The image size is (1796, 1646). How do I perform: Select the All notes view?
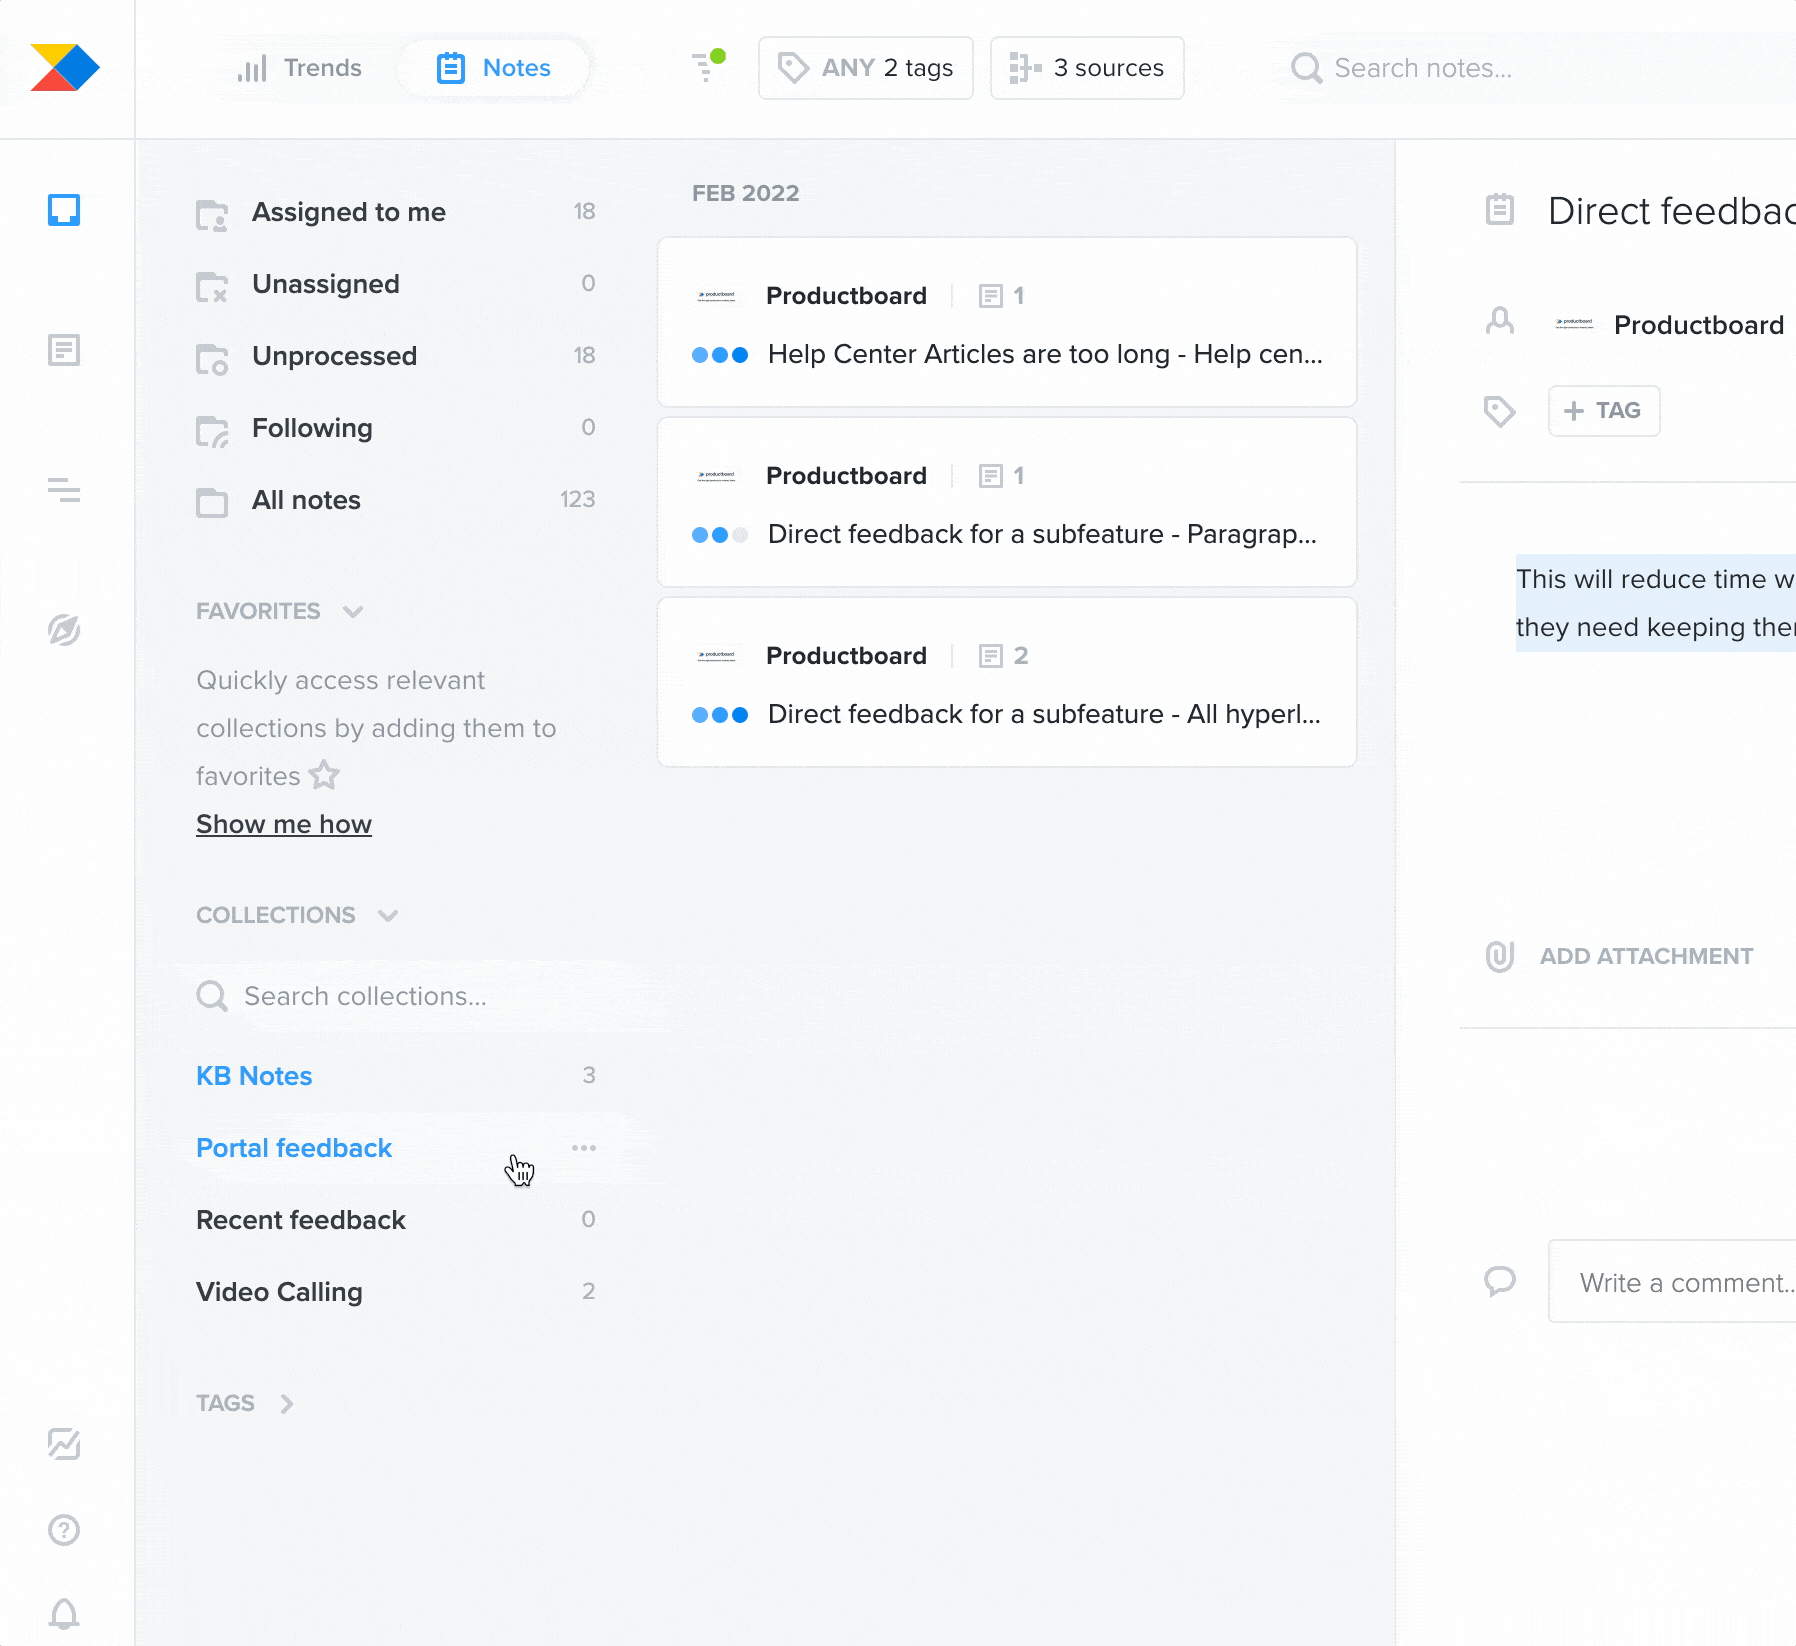pos(396,500)
